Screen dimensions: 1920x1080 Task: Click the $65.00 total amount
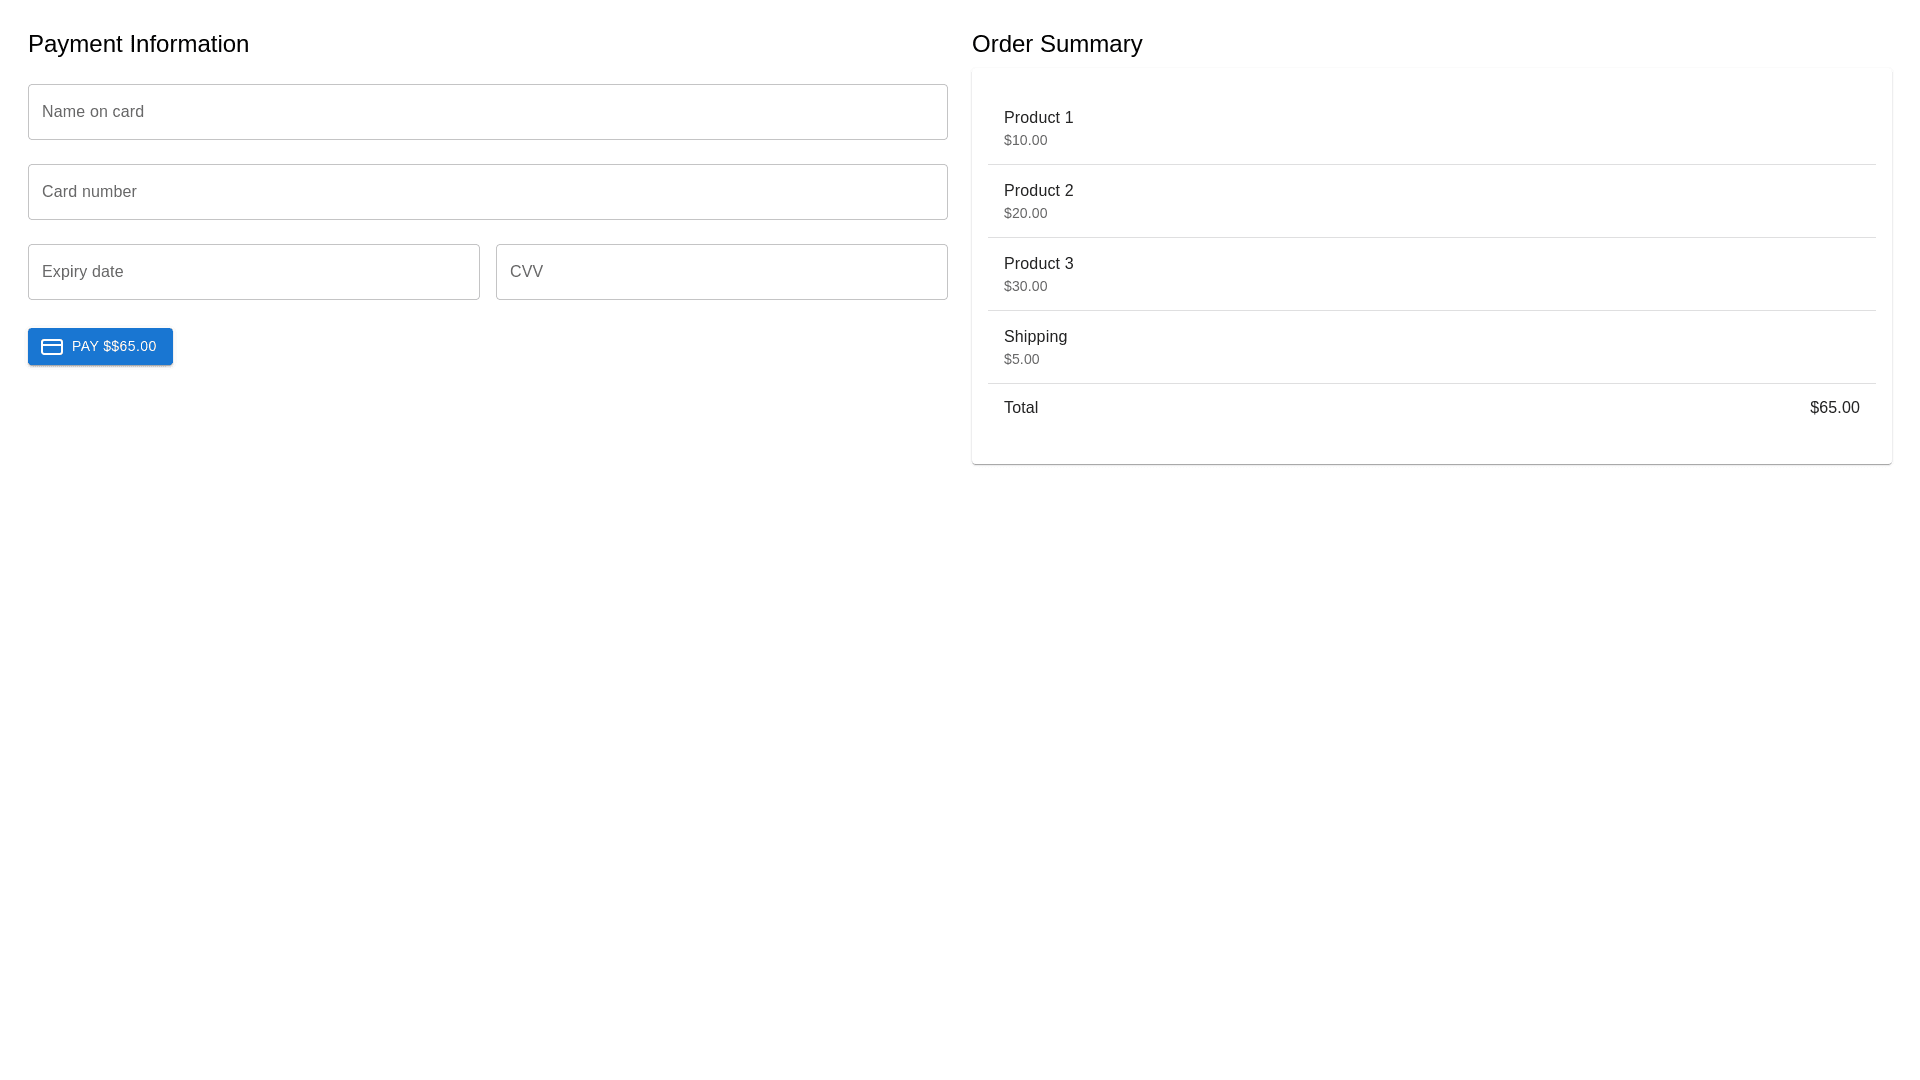point(1833,408)
